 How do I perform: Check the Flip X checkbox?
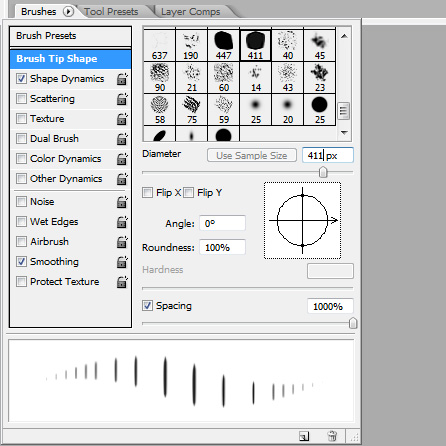pyautogui.click(x=147, y=193)
